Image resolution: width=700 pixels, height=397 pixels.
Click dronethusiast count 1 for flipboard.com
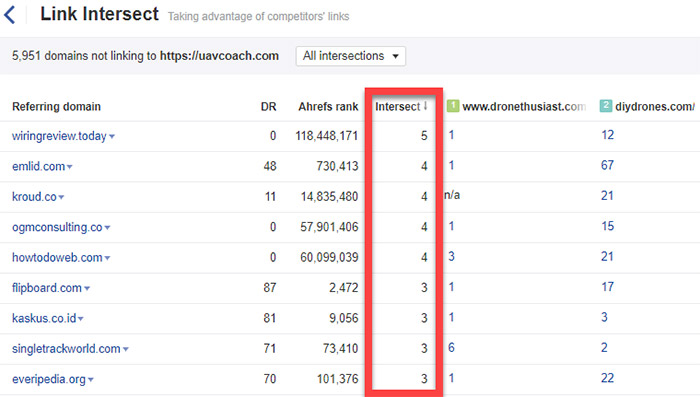coord(451,287)
